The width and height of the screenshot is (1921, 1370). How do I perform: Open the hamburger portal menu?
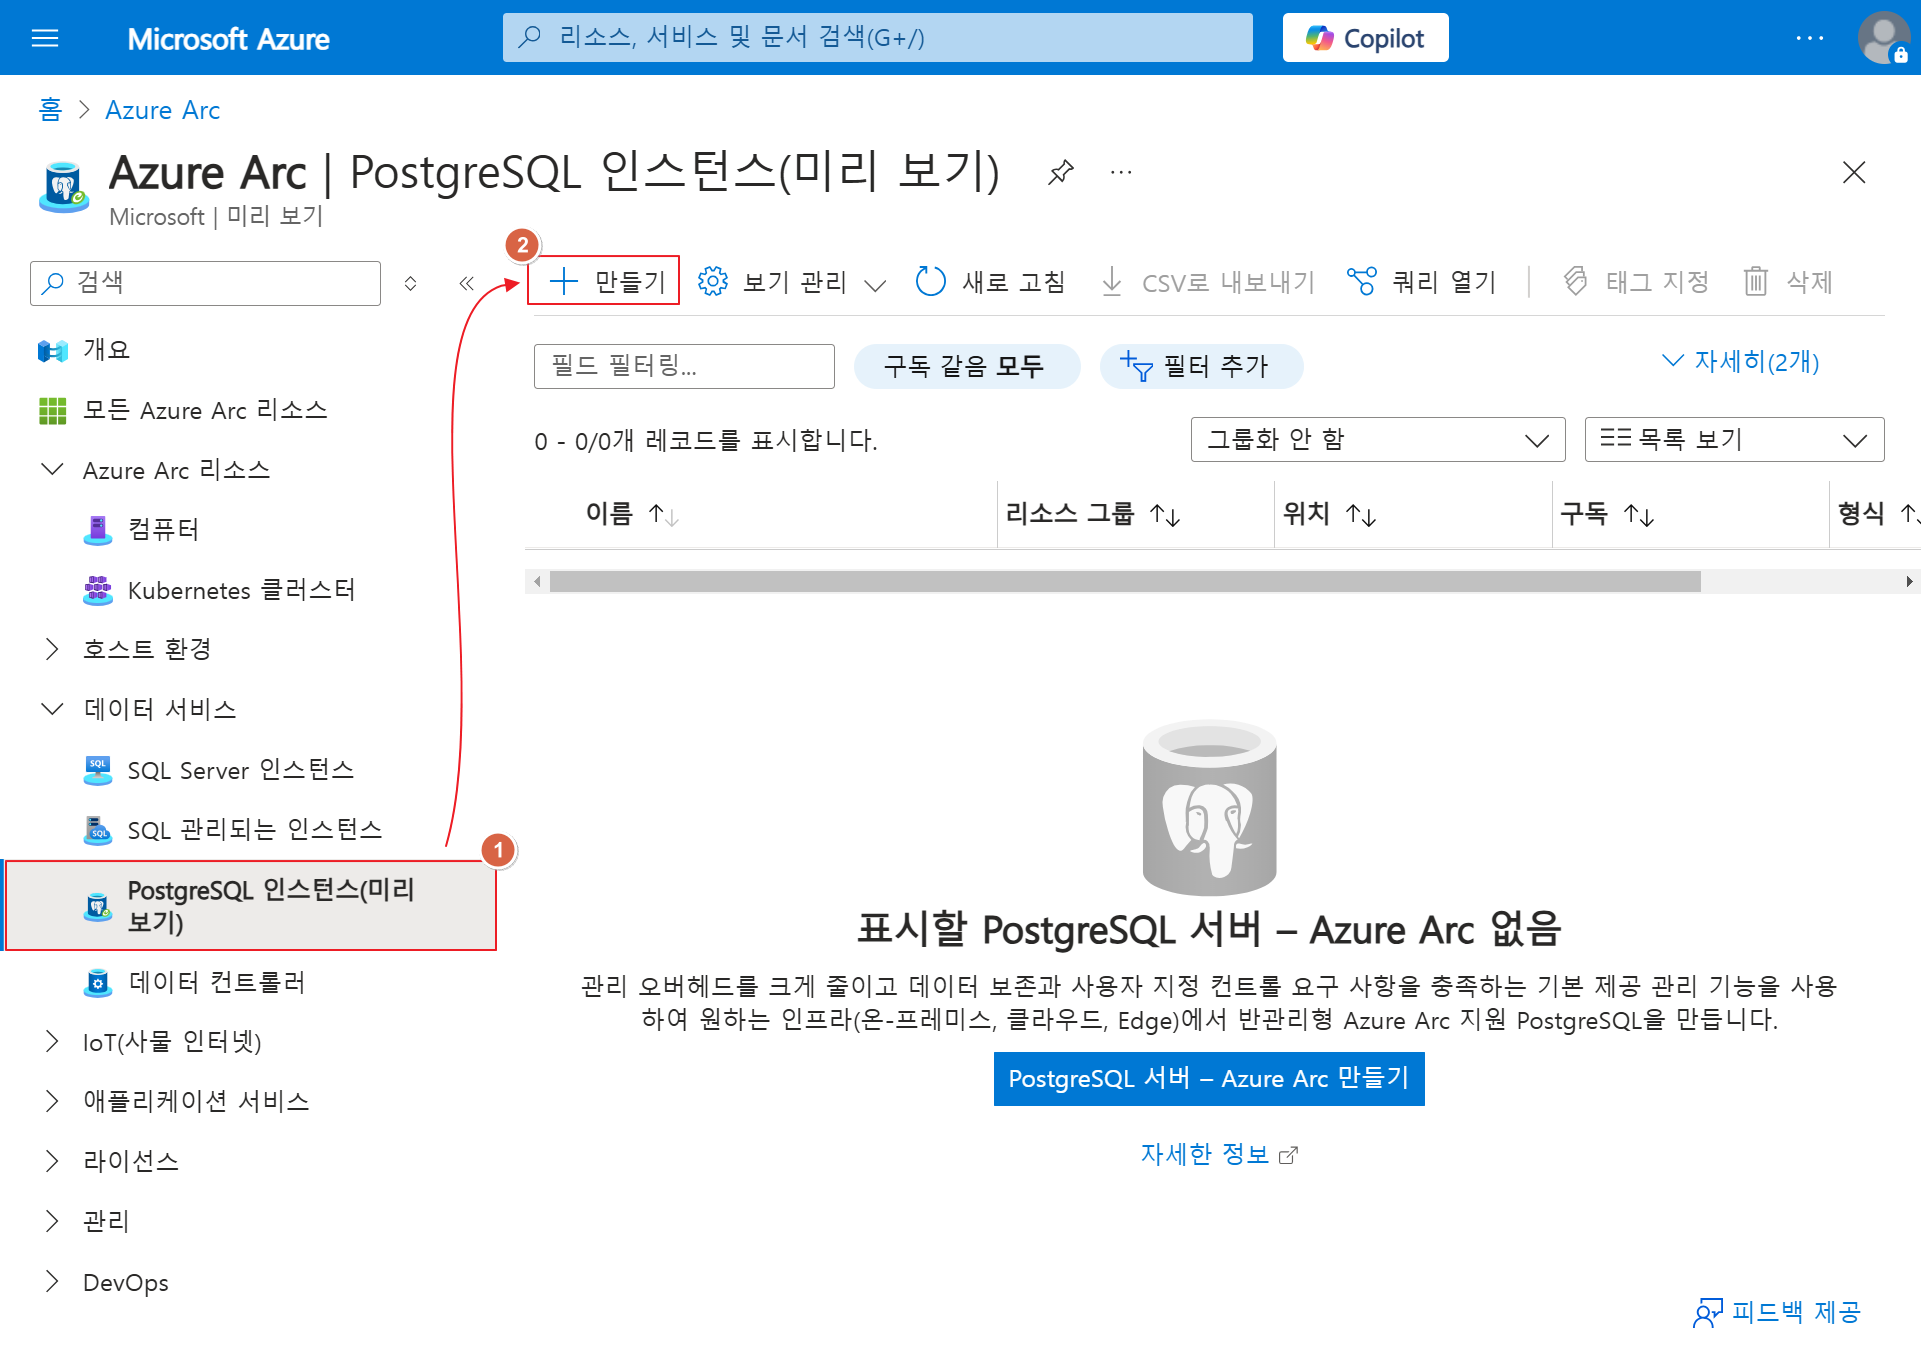click(x=45, y=38)
